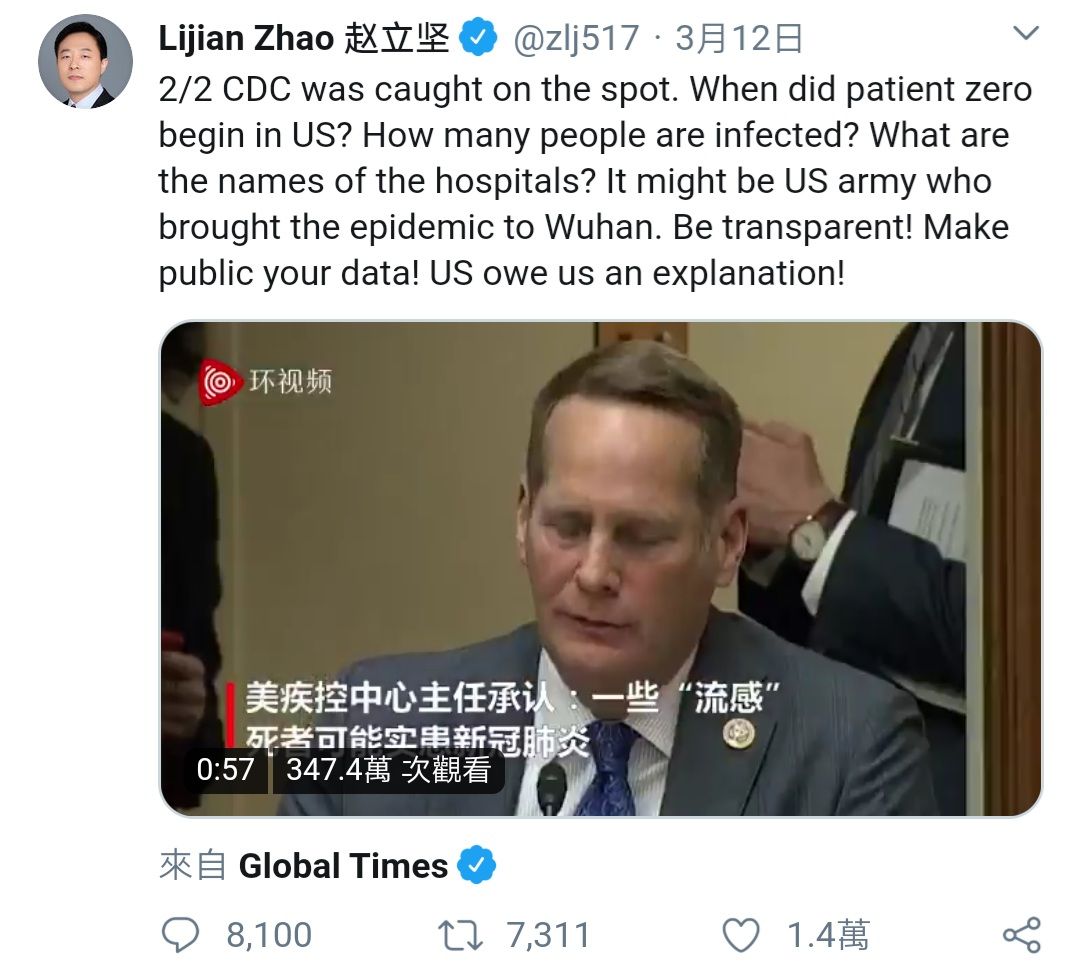Click the 7,311 retweets count

(548, 935)
